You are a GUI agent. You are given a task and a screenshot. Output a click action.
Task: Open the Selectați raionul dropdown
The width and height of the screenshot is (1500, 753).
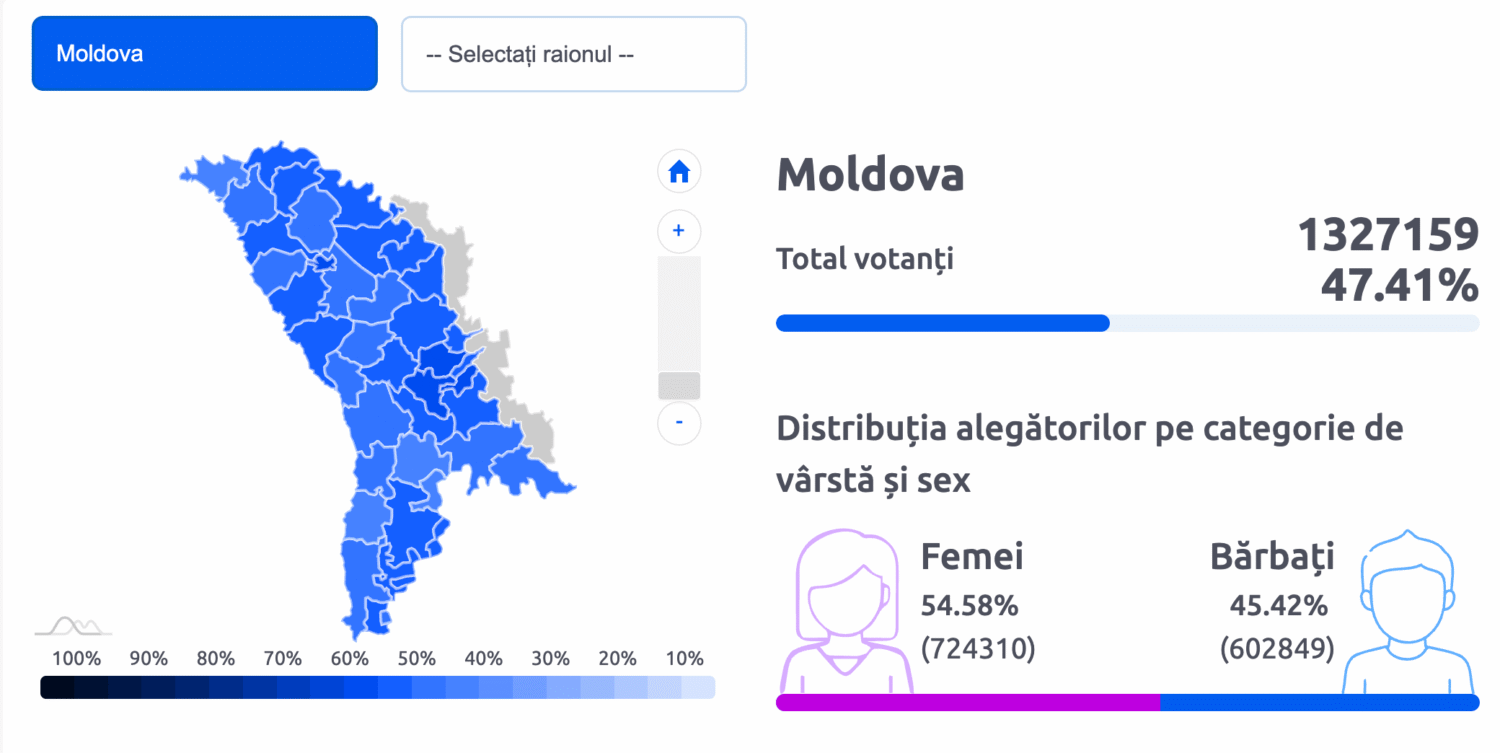coord(573,54)
